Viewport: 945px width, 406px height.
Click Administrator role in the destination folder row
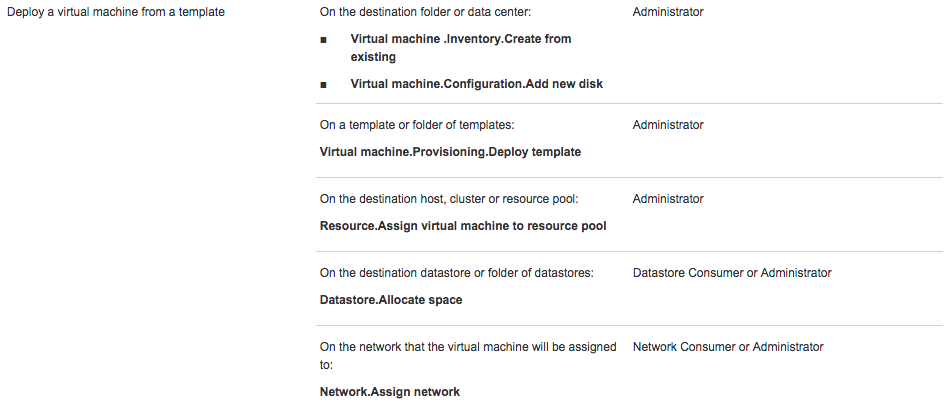coord(668,12)
